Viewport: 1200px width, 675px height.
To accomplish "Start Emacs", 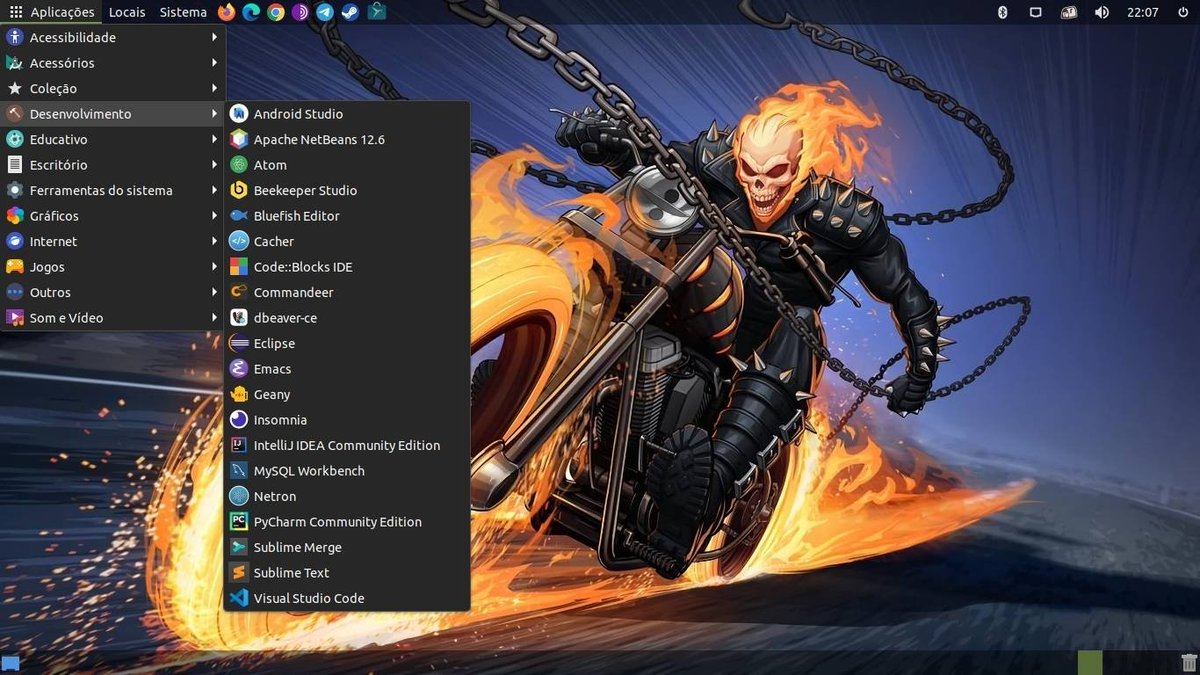I will (x=346, y=369).
